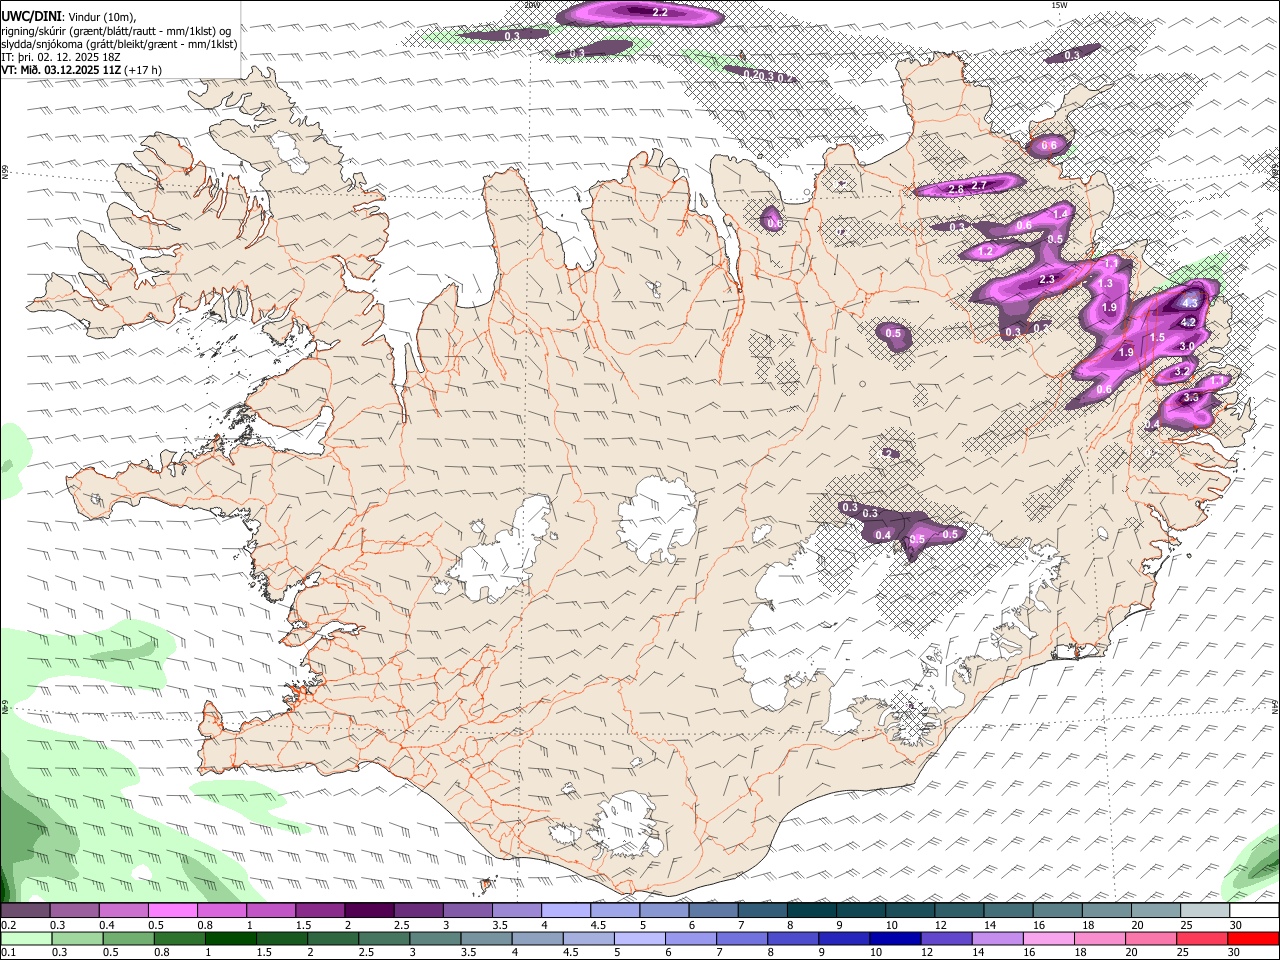Image resolution: width=1280 pixels, height=960 pixels.
Task: Click the "20W" longitude label
Action: tap(533, 5)
